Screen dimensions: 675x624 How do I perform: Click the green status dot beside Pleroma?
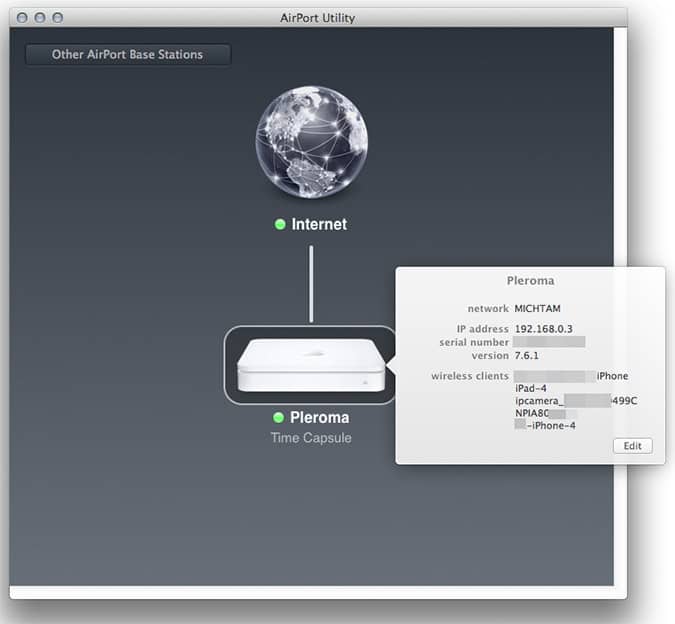click(x=279, y=418)
